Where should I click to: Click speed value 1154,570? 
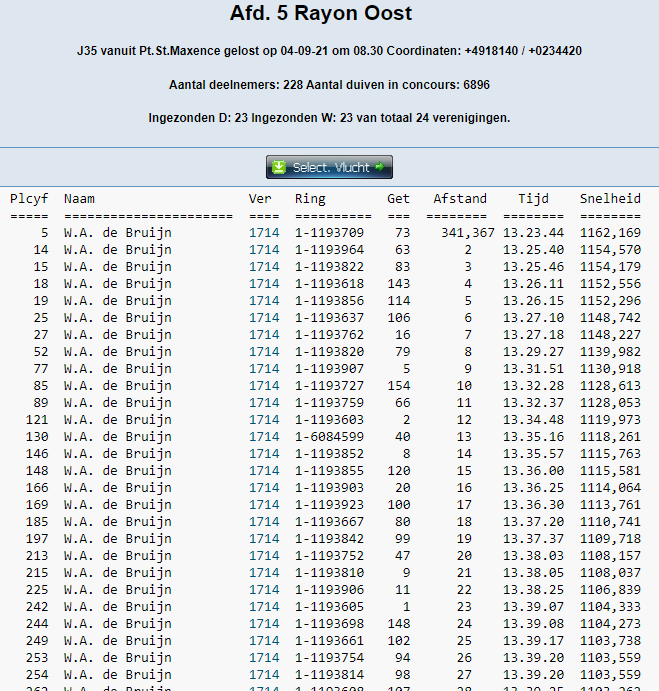[610, 250]
